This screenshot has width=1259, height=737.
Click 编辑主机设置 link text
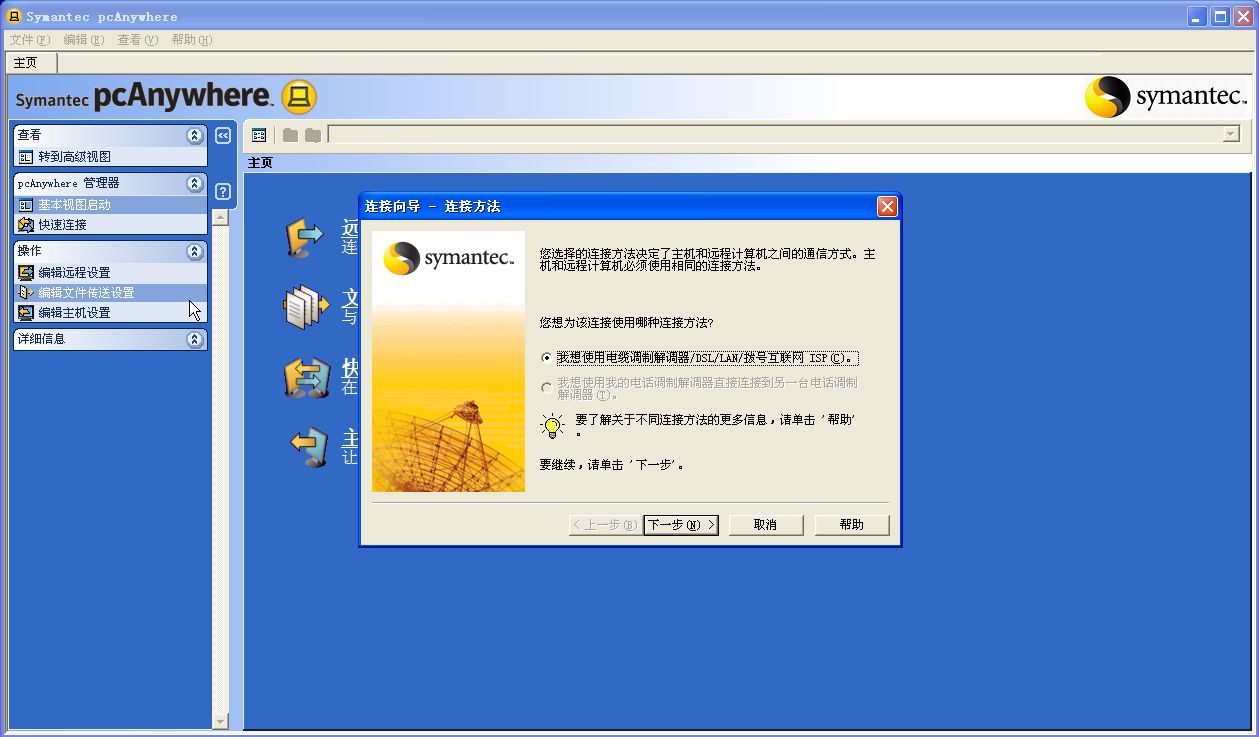tap(75, 312)
